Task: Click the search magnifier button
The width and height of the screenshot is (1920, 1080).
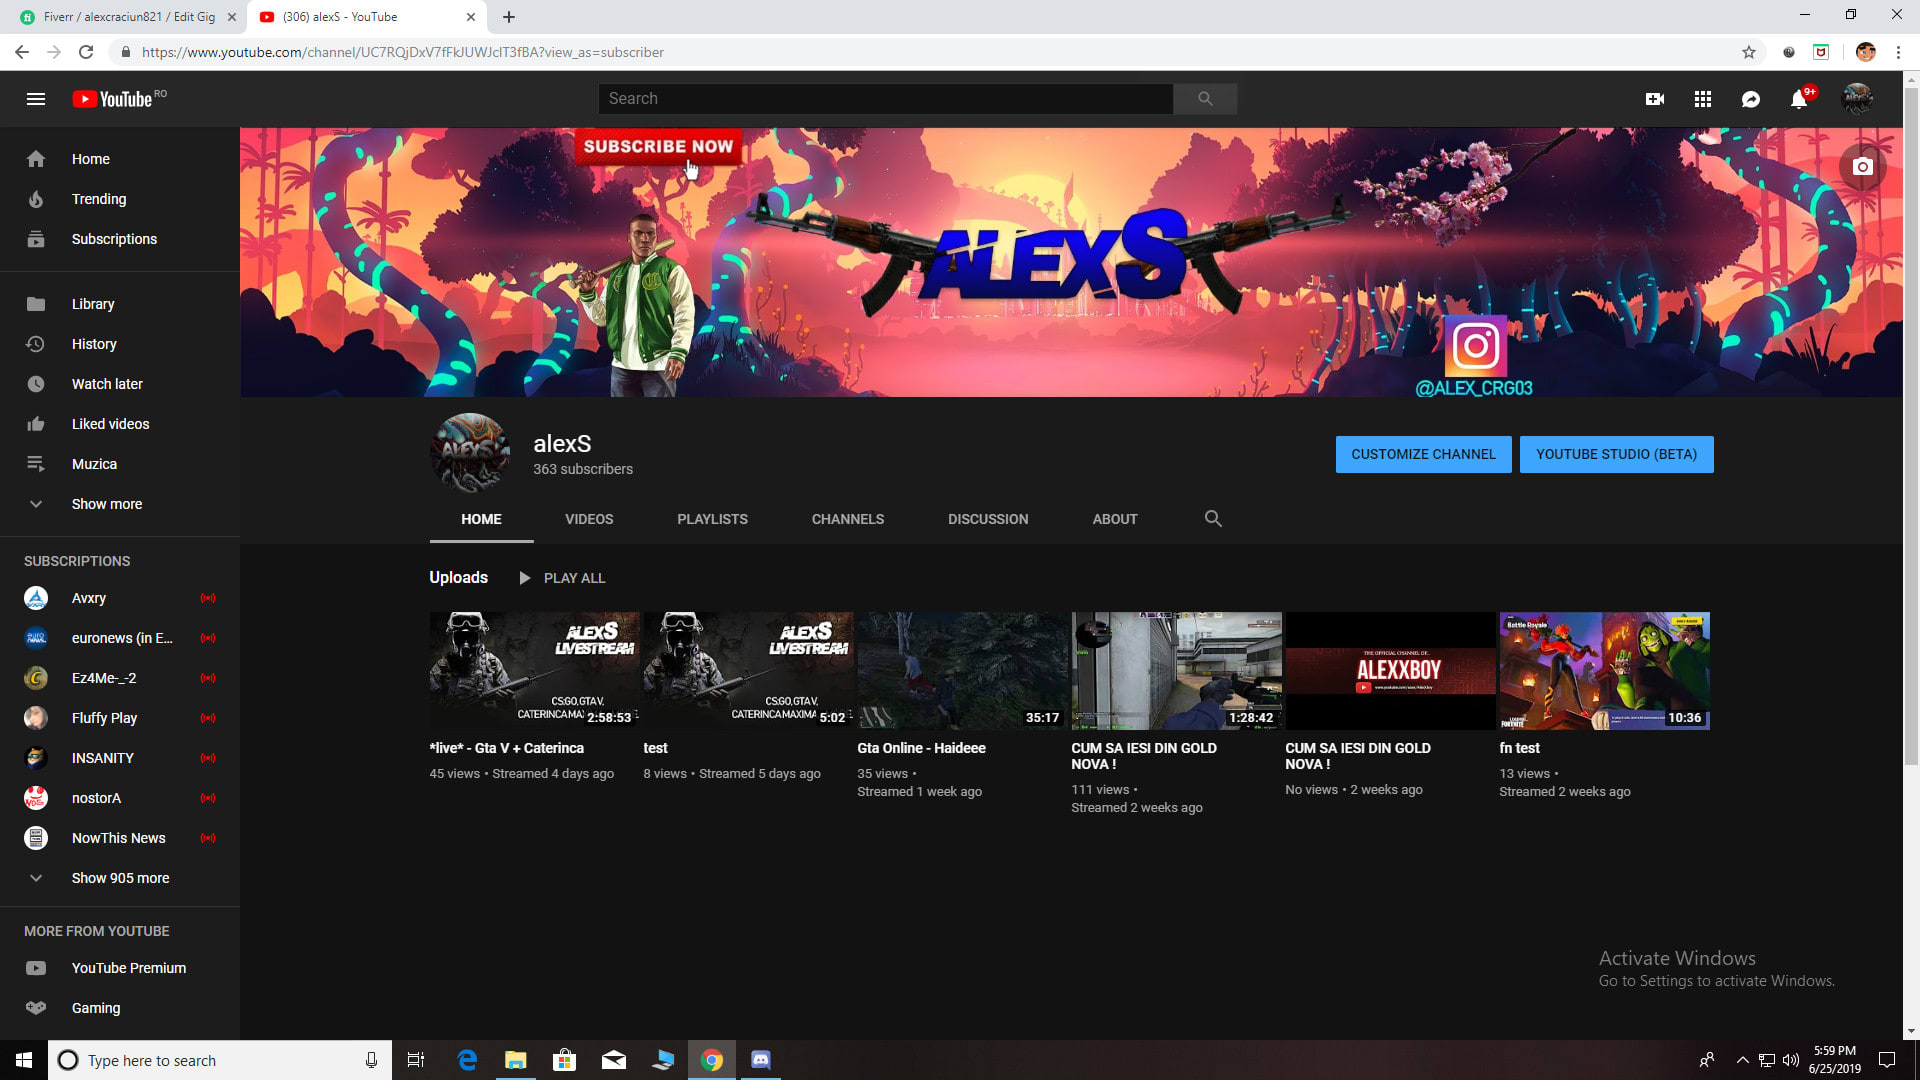Action: point(1205,99)
